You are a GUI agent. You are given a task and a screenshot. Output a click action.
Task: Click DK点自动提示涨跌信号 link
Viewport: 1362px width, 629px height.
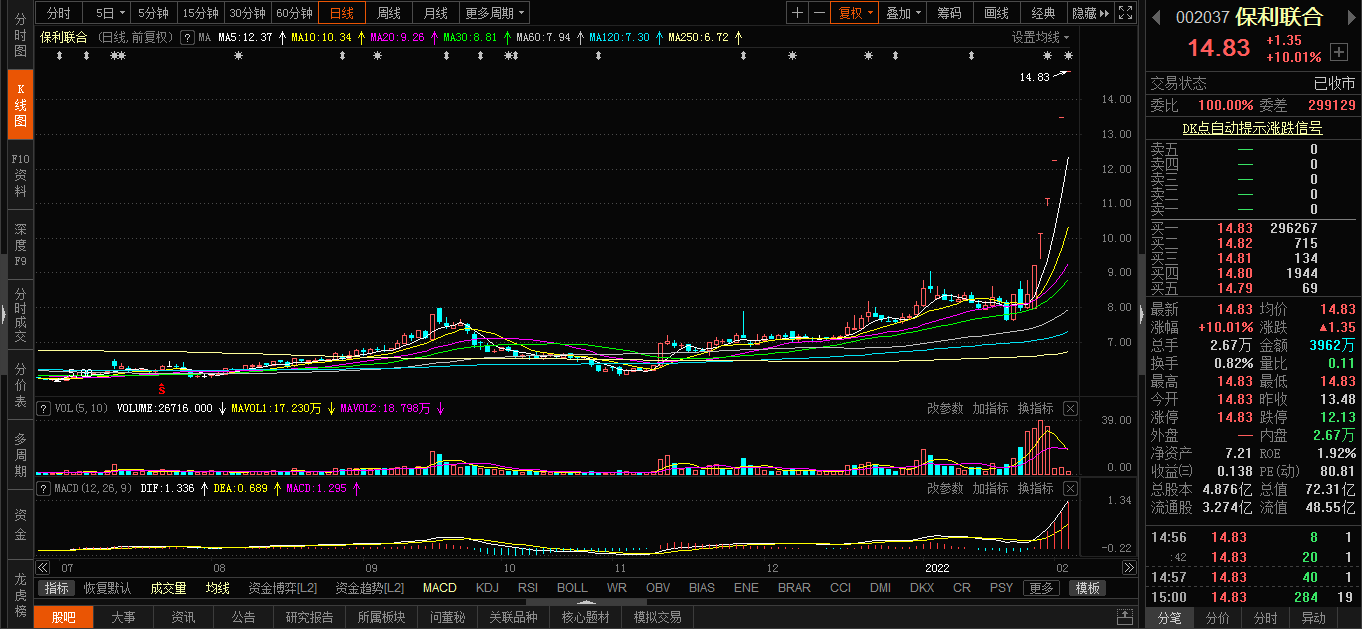tap(1252, 128)
